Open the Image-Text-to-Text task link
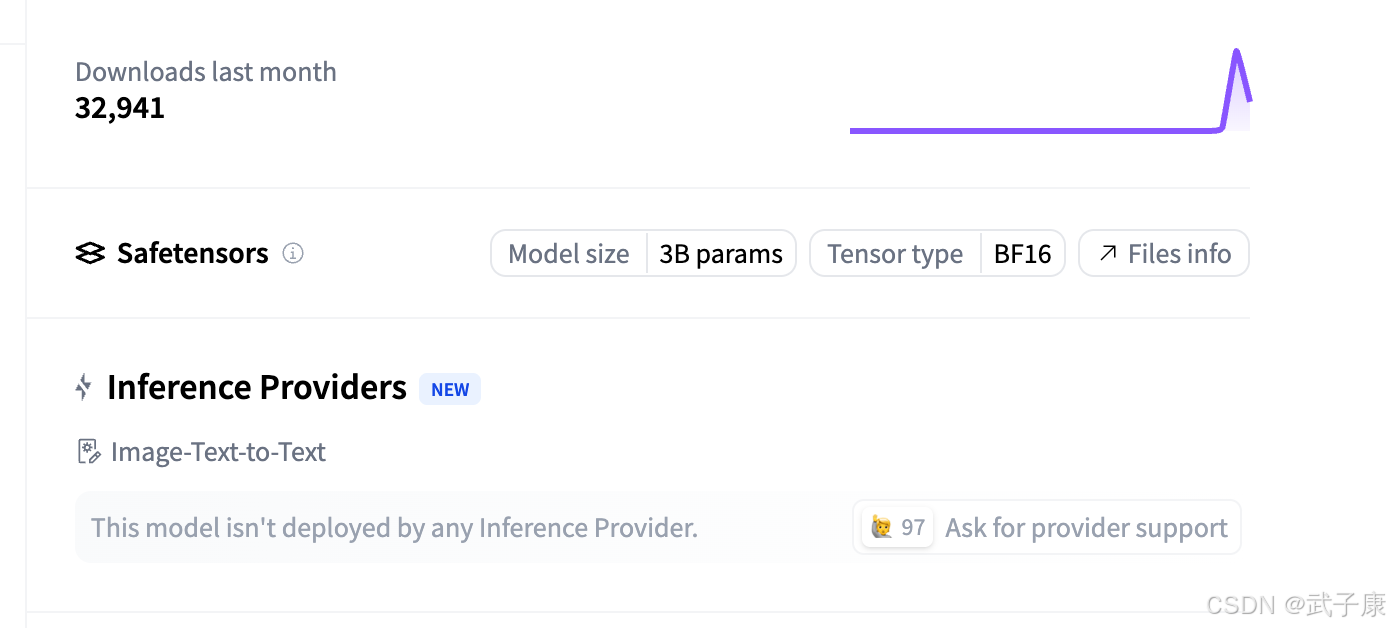Image resolution: width=1390 pixels, height=628 pixels. [218, 452]
